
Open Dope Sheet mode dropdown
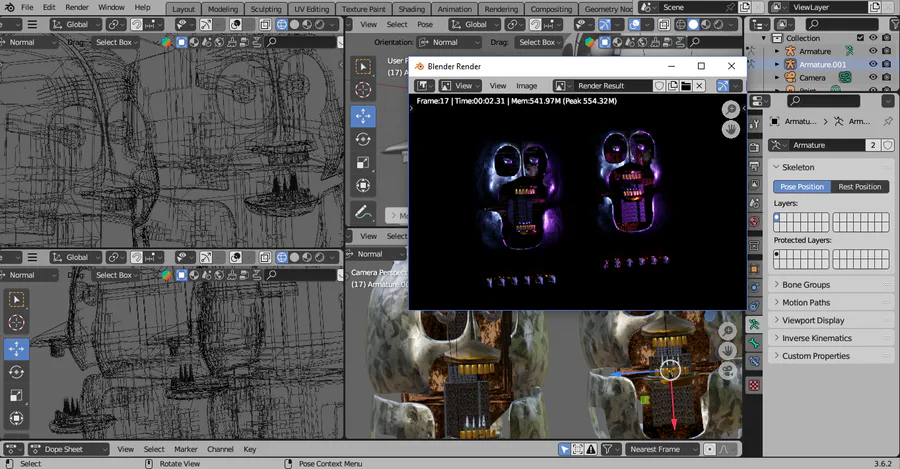[68, 449]
